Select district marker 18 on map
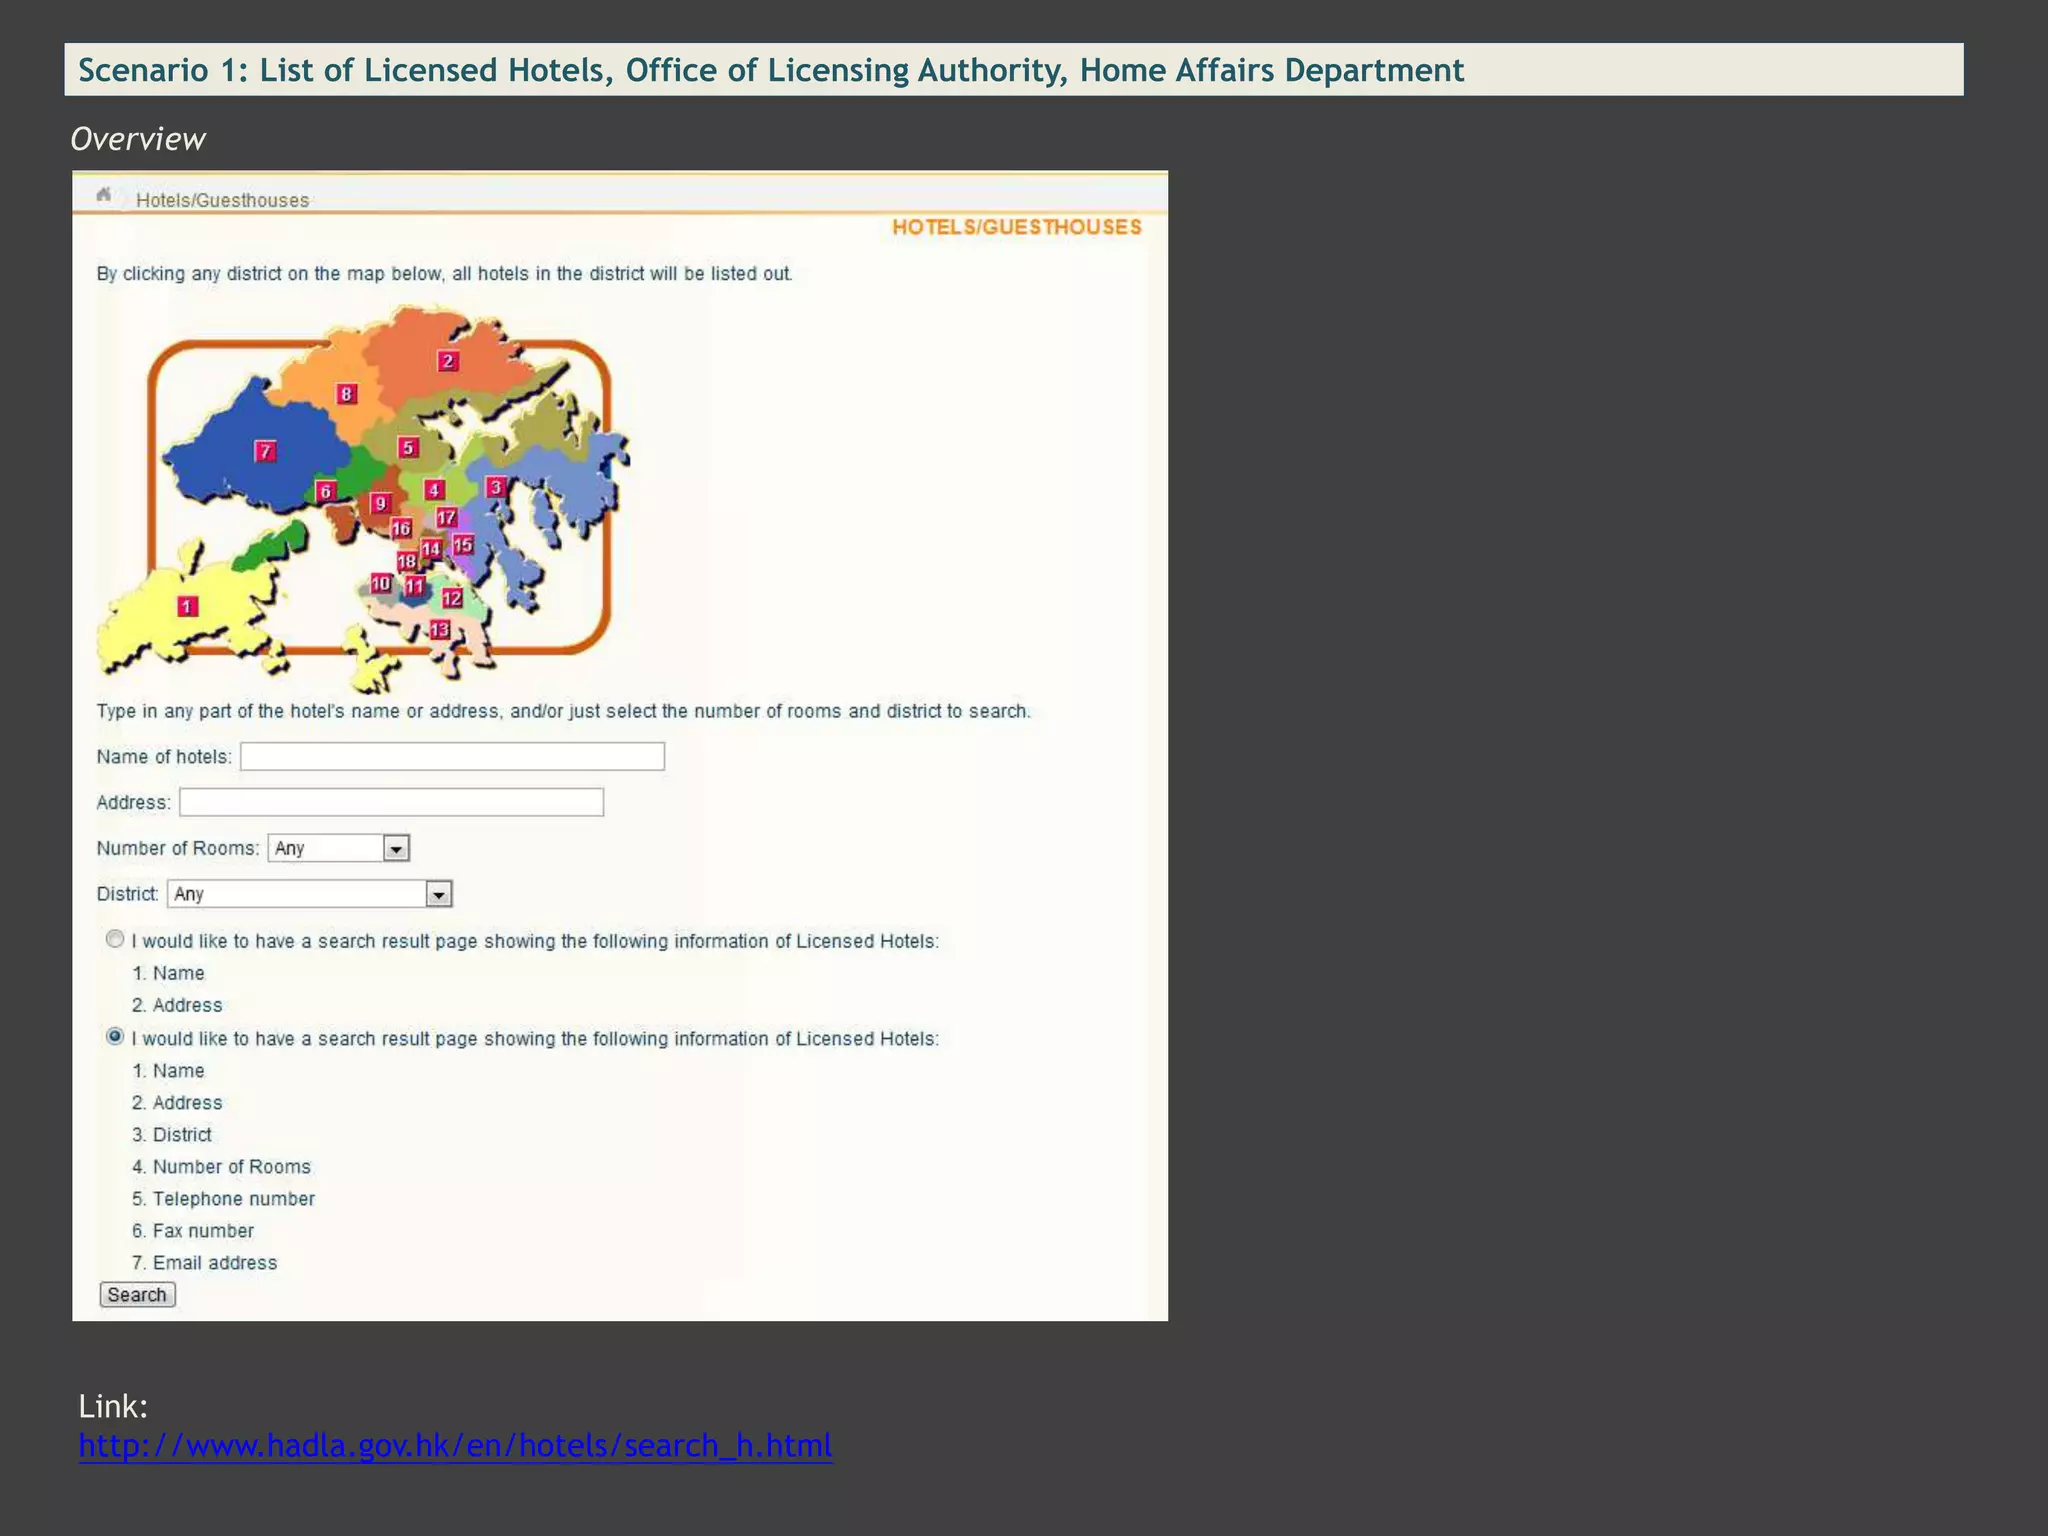 tap(407, 562)
